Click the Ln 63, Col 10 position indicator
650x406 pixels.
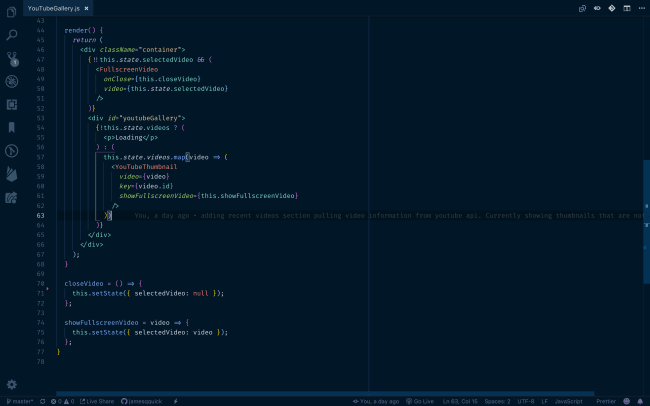click(x=460, y=401)
